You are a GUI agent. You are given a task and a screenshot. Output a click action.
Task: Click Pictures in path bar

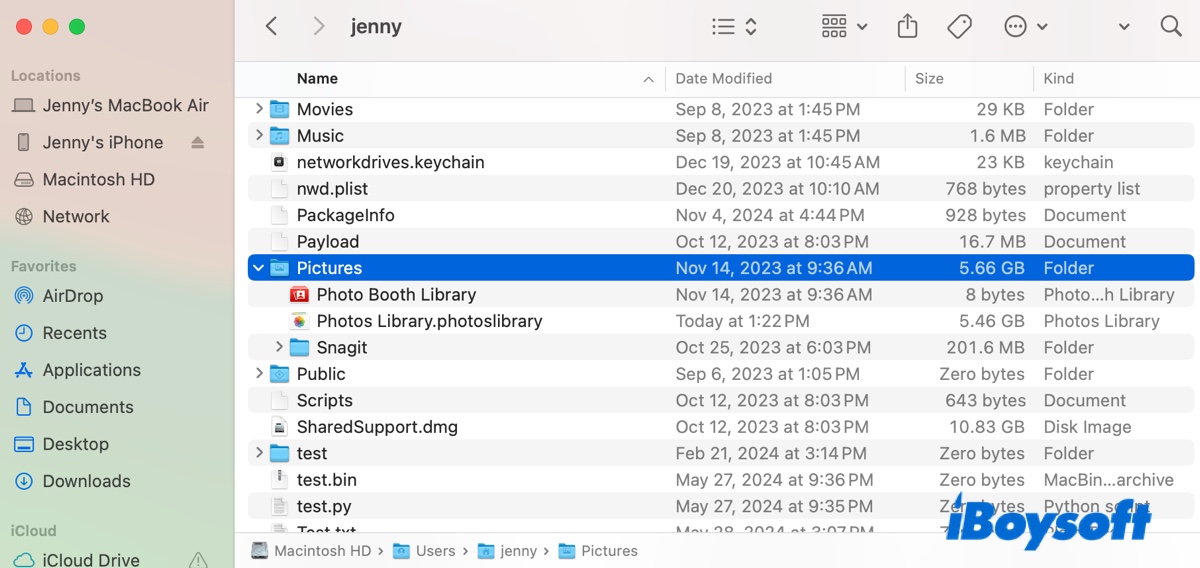pyautogui.click(x=598, y=551)
